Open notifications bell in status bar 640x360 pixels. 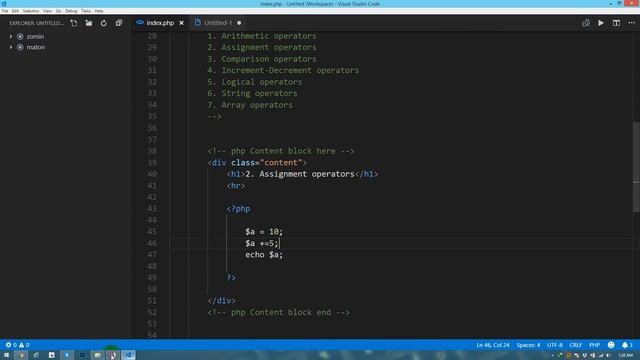(625, 345)
